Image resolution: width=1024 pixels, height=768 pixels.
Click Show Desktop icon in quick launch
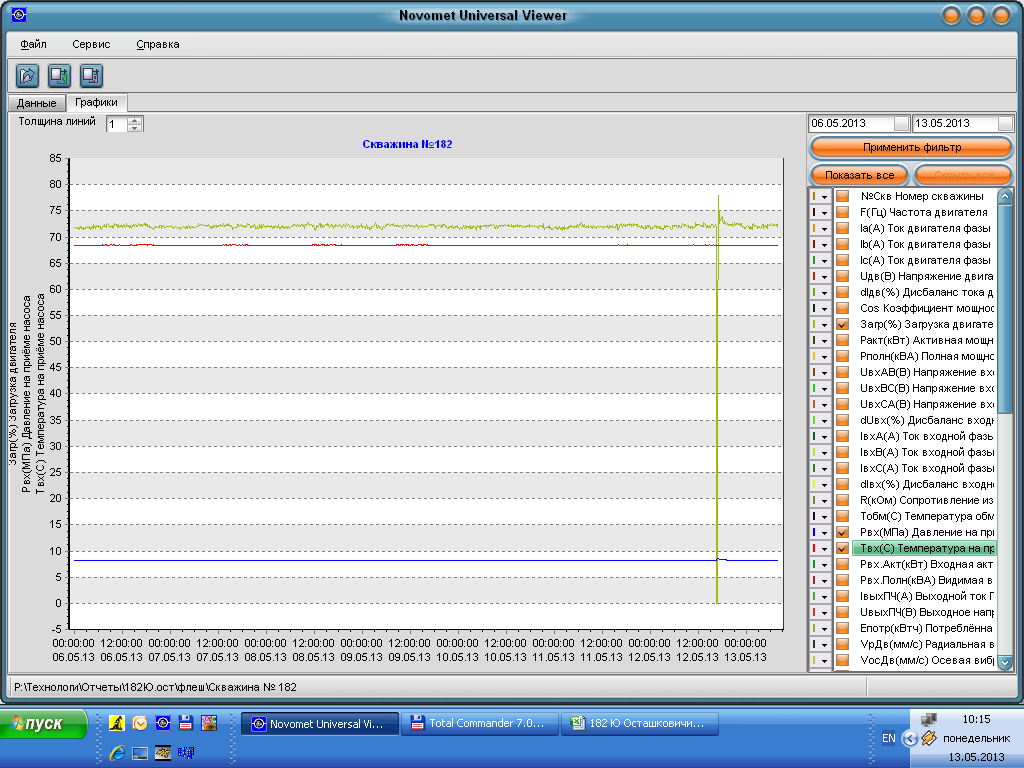140,753
